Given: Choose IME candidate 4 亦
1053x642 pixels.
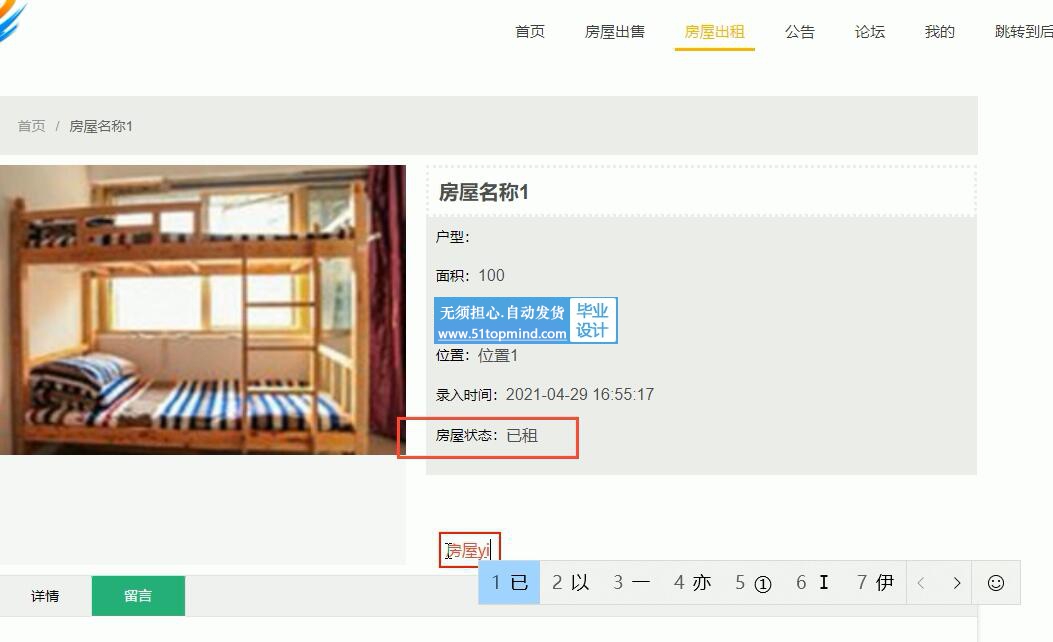Looking at the screenshot, I should (692, 583).
